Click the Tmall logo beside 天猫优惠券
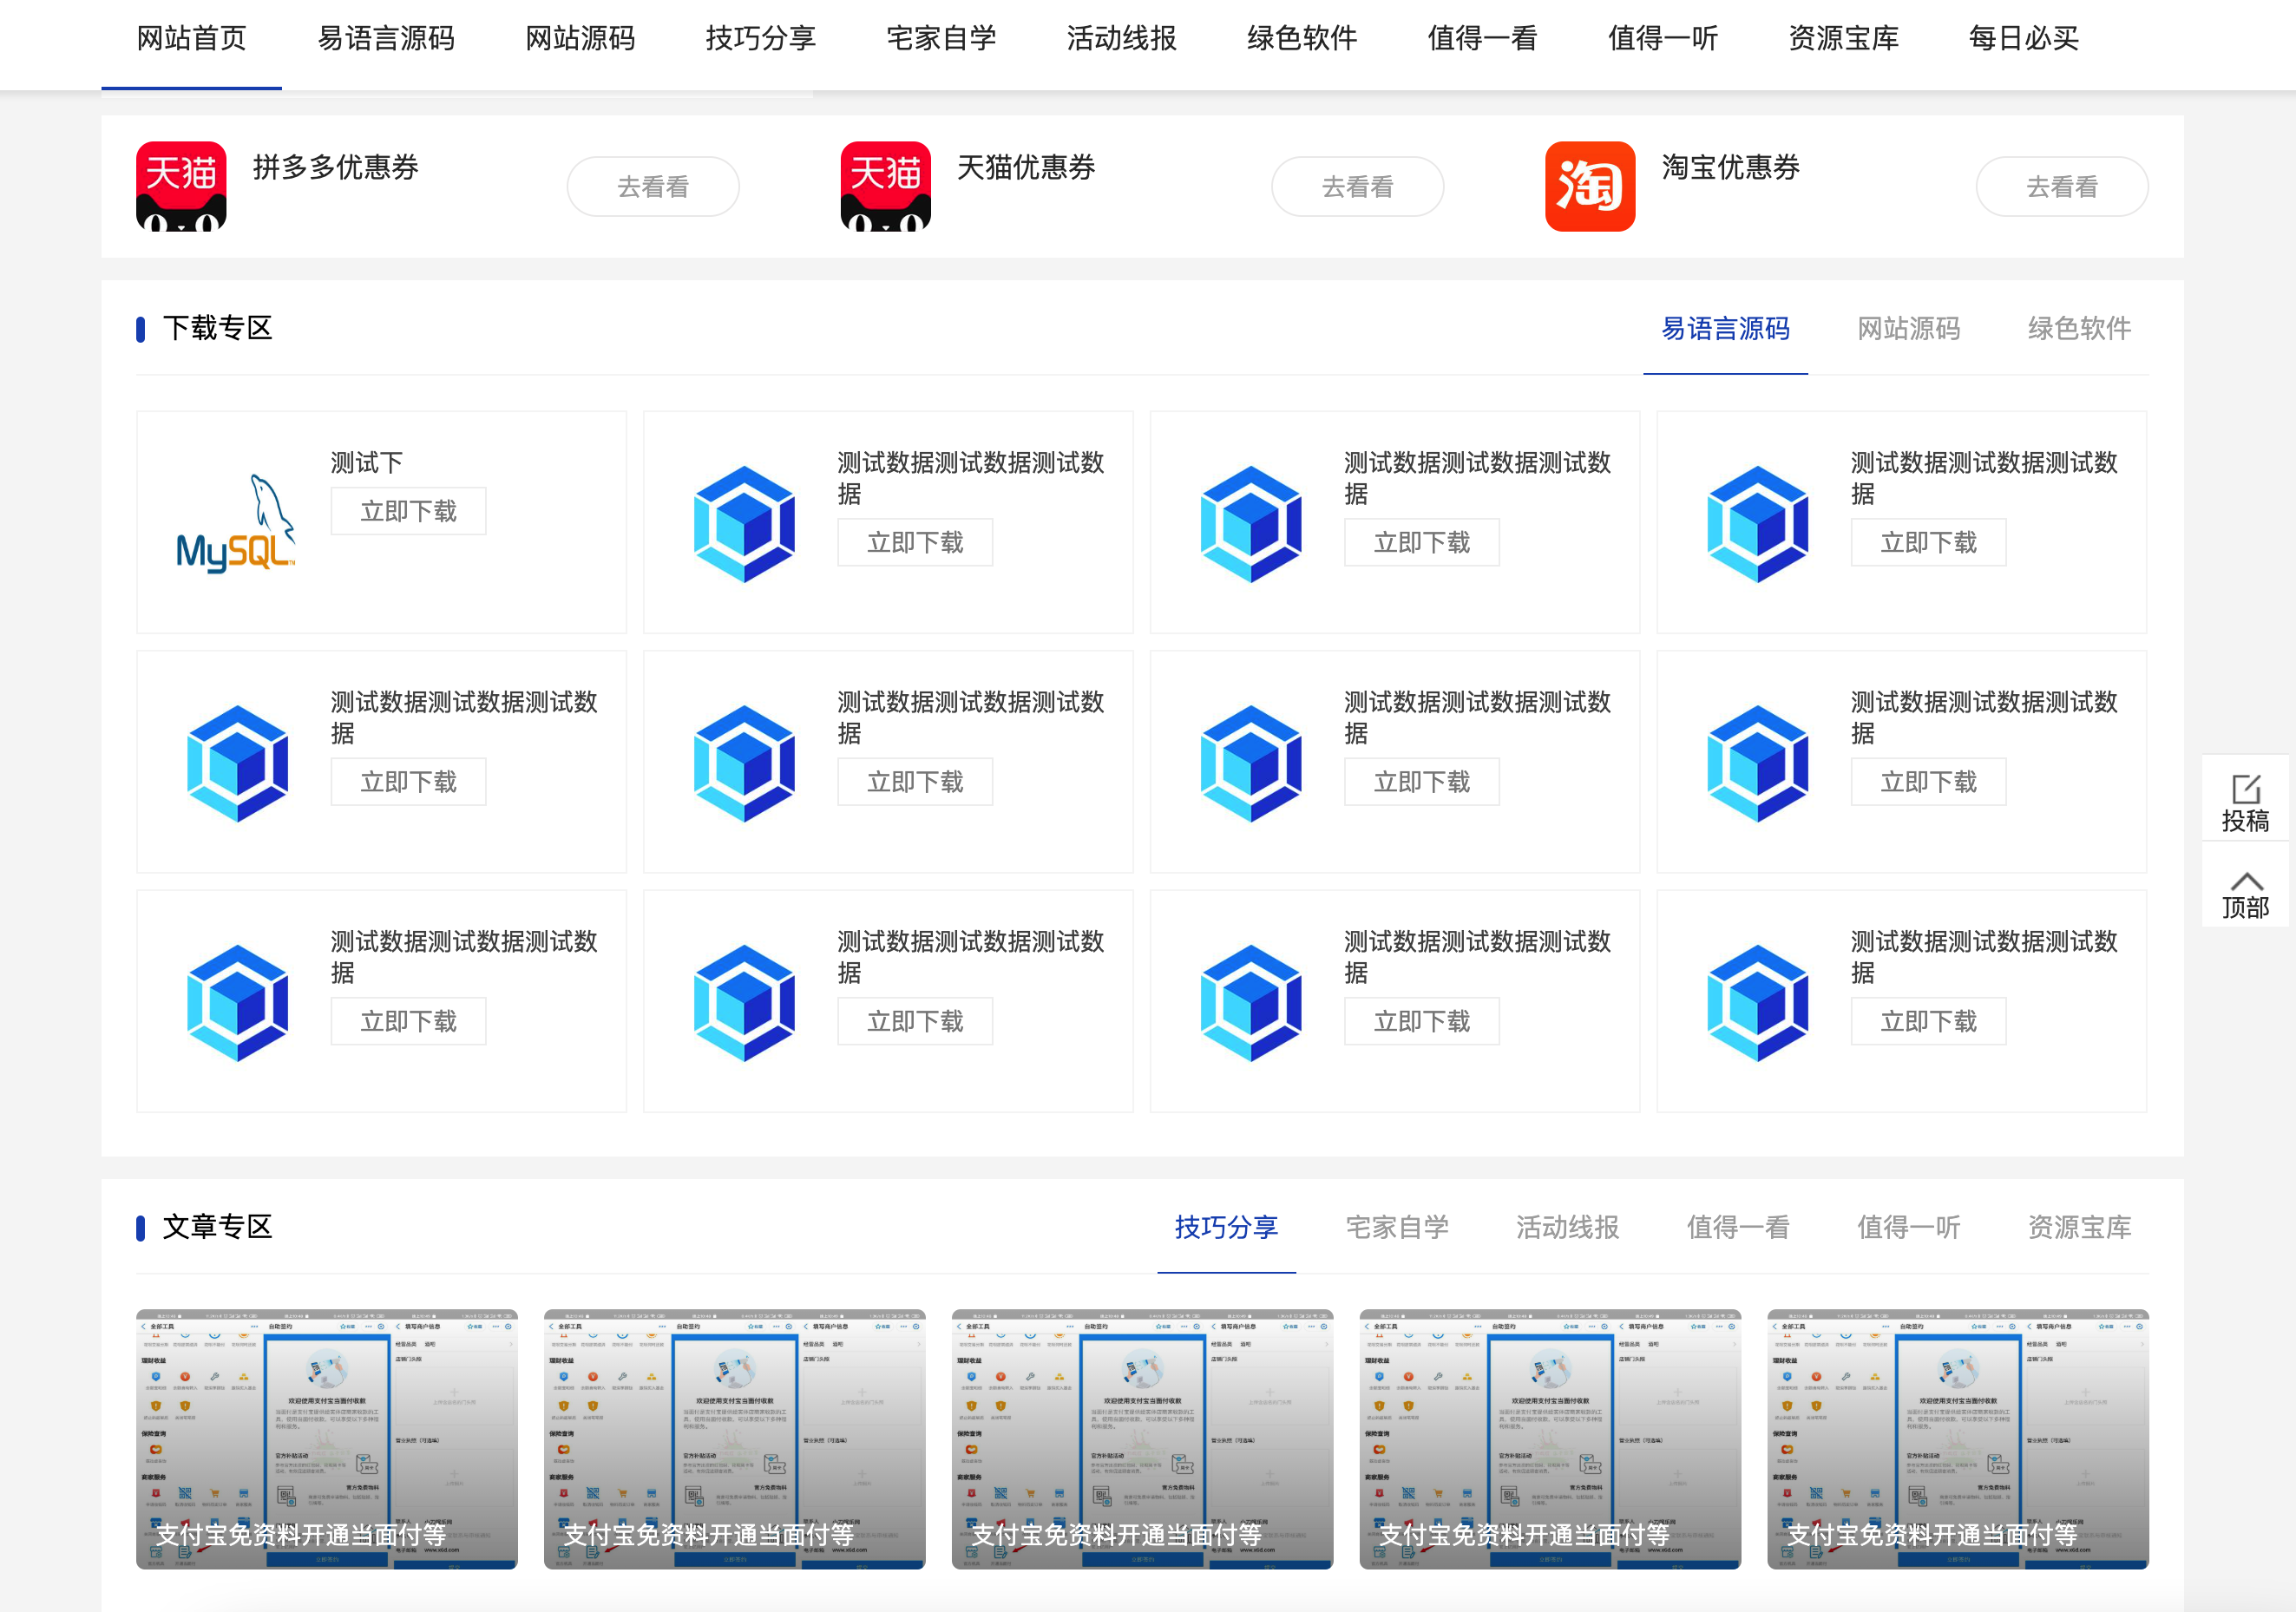2296x1612 pixels. (x=885, y=186)
